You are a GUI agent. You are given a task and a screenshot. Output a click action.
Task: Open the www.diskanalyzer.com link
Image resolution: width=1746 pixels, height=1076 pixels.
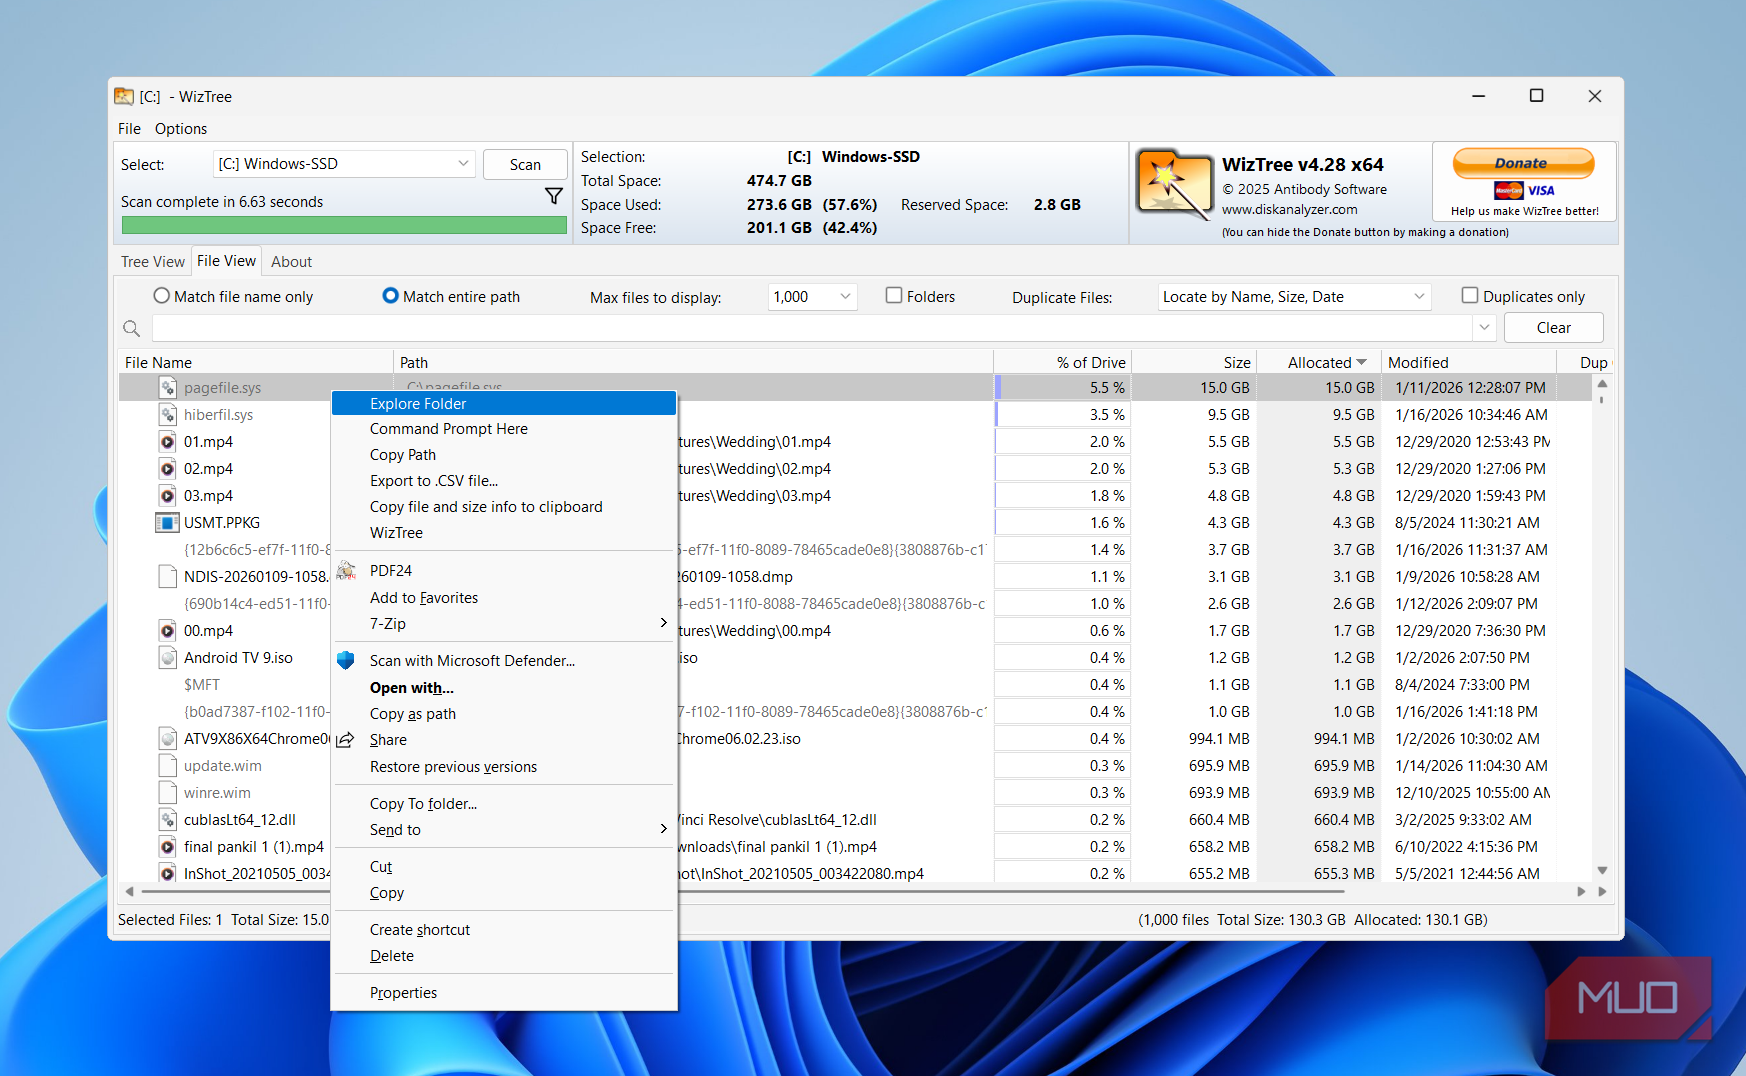pos(1289,209)
